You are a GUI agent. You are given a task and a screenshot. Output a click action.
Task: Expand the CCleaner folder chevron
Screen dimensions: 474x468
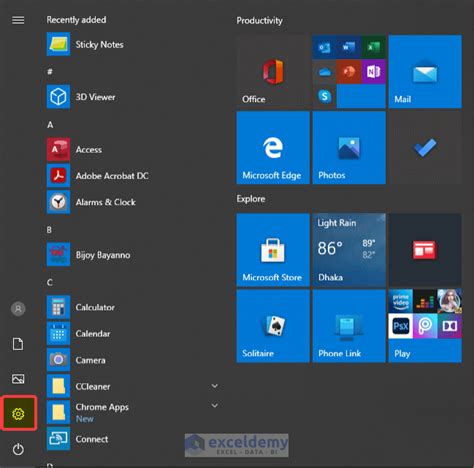215,386
